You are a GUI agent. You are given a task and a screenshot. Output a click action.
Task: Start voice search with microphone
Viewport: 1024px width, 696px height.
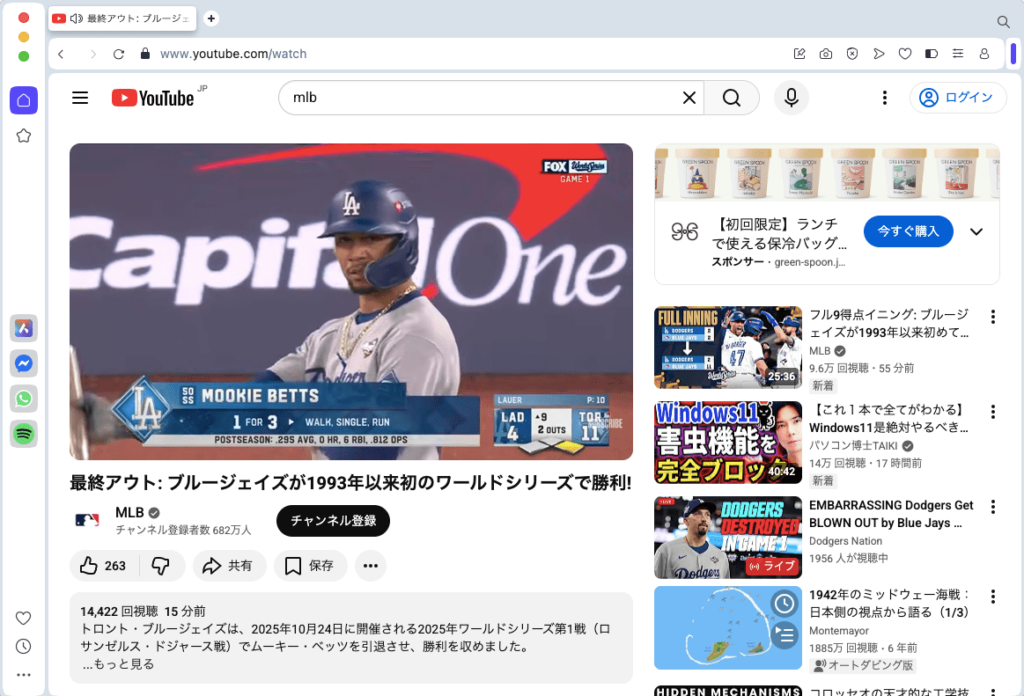point(791,98)
